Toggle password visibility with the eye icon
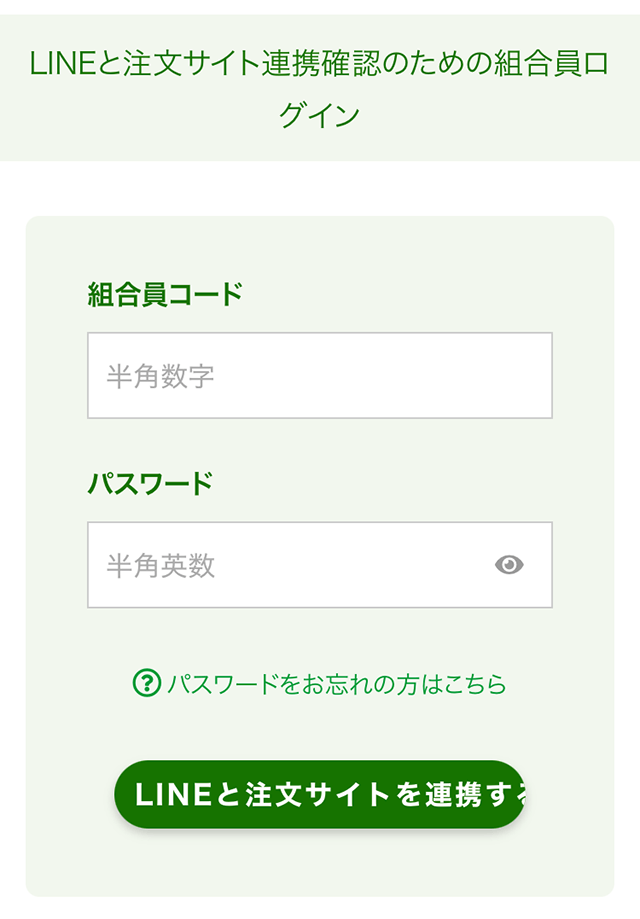 click(x=509, y=565)
